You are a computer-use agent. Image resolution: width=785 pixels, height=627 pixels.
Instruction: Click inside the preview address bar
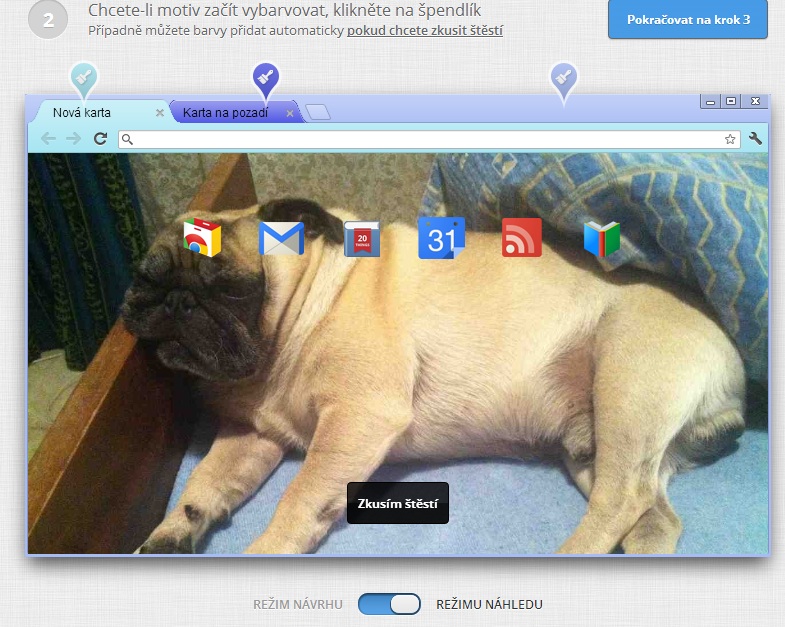click(x=429, y=139)
